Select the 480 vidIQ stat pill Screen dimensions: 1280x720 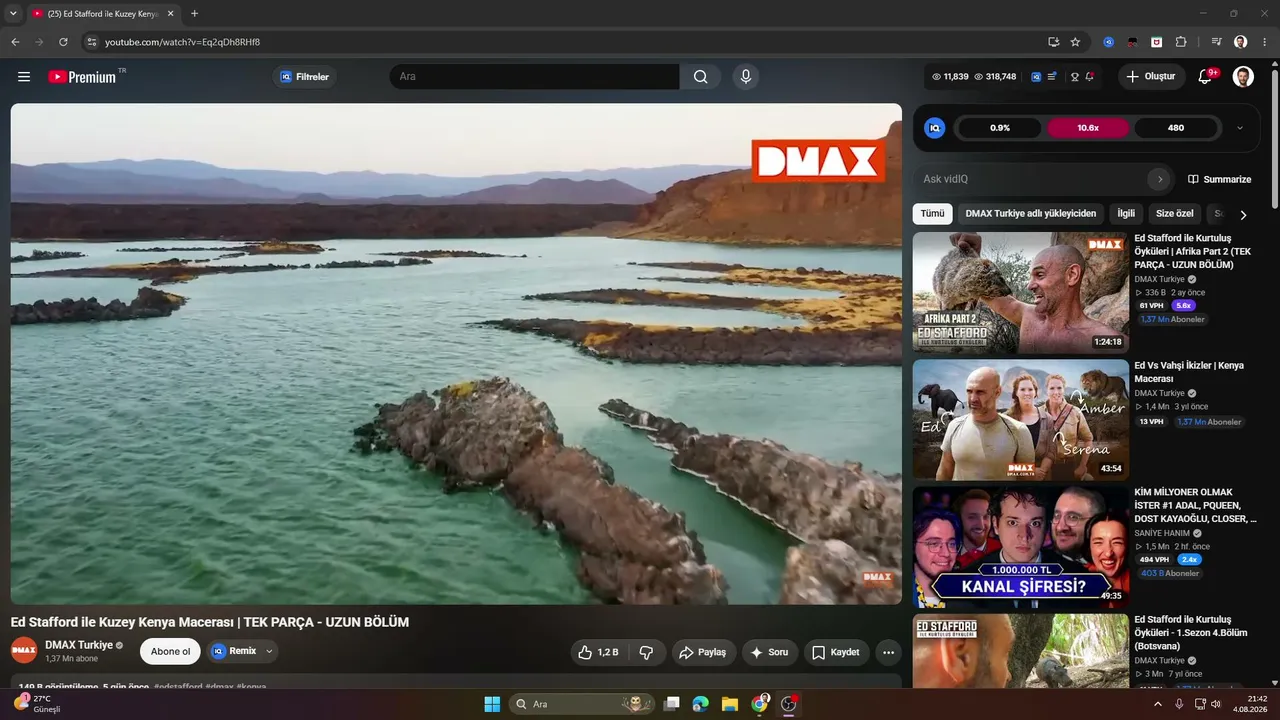[1176, 128]
